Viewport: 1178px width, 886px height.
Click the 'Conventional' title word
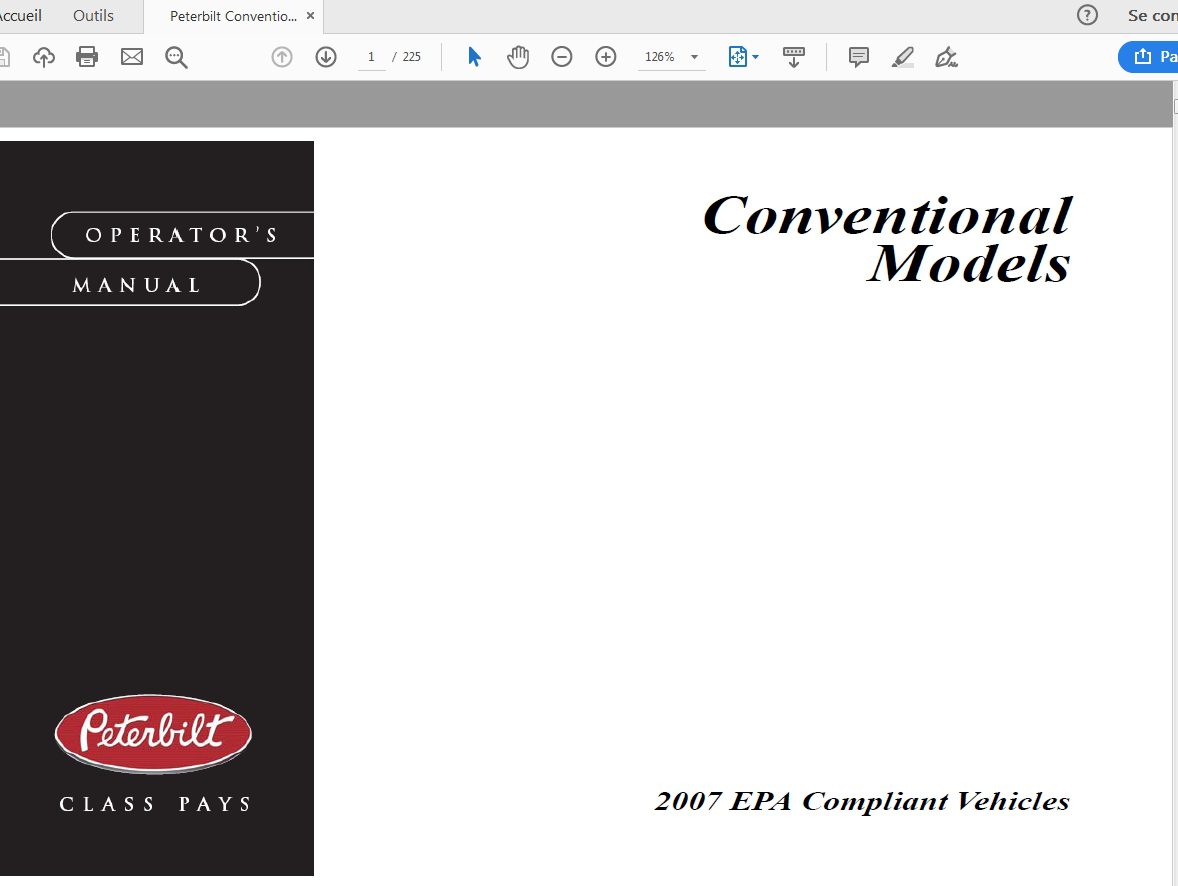(887, 216)
